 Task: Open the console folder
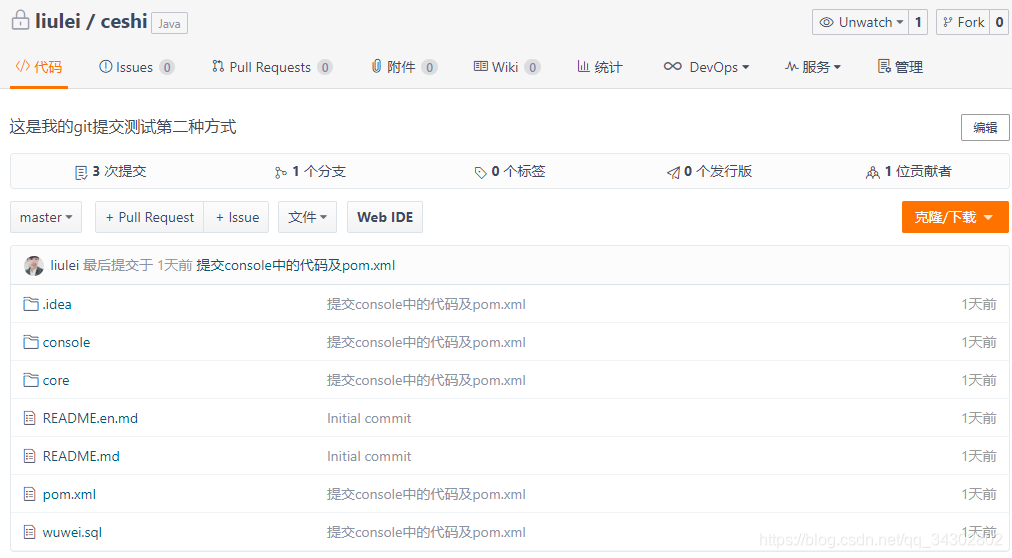point(66,342)
